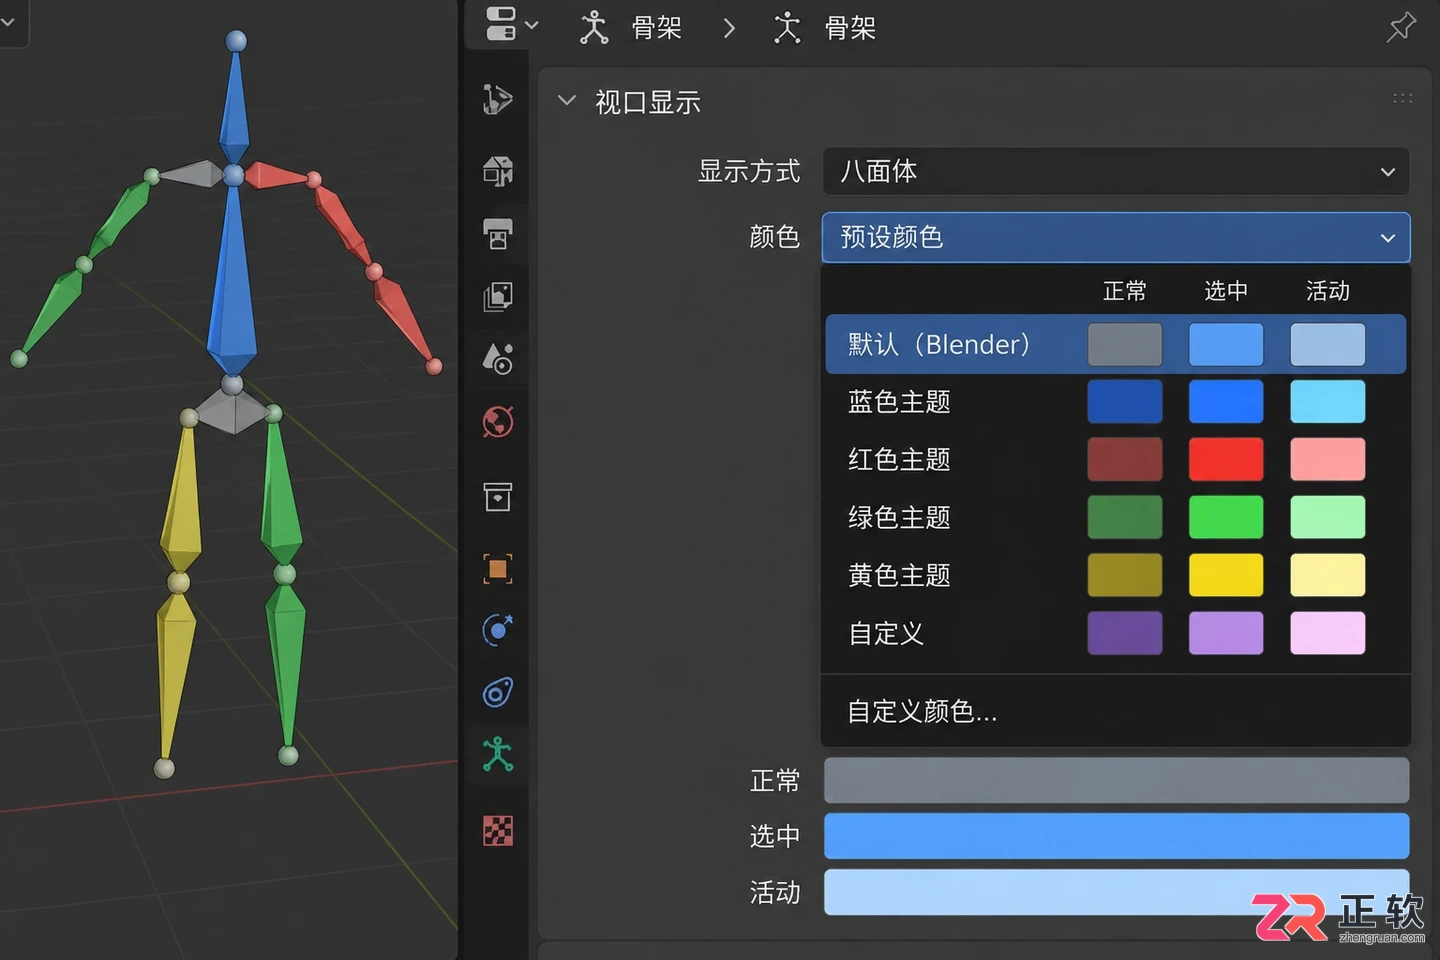Collapse the 视口显示 panel

[x=567, y=101]
